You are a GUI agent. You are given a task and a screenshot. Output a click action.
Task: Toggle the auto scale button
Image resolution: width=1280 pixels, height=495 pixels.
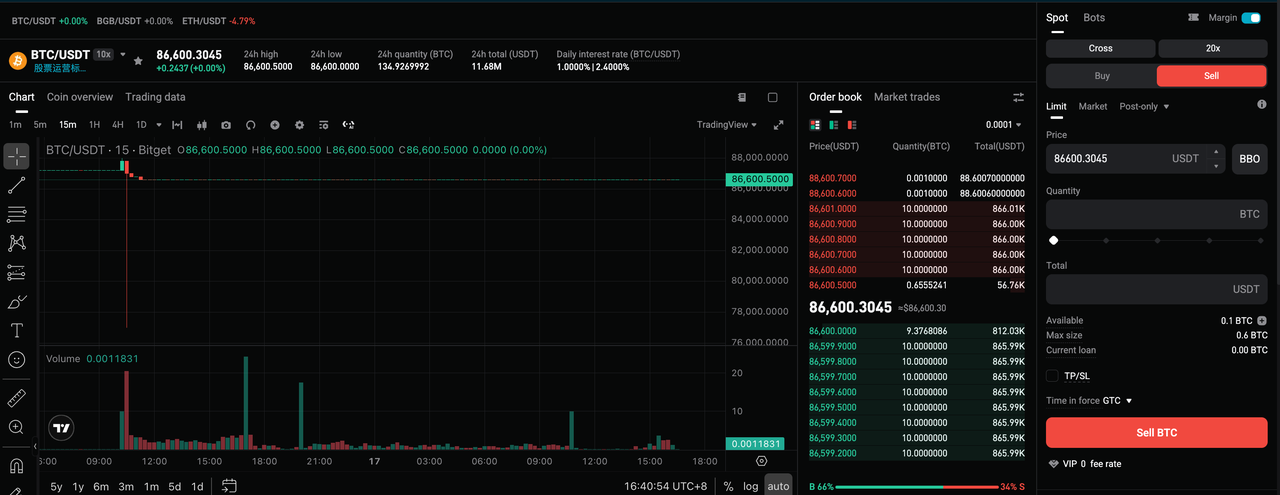click(x=778, y=486)
